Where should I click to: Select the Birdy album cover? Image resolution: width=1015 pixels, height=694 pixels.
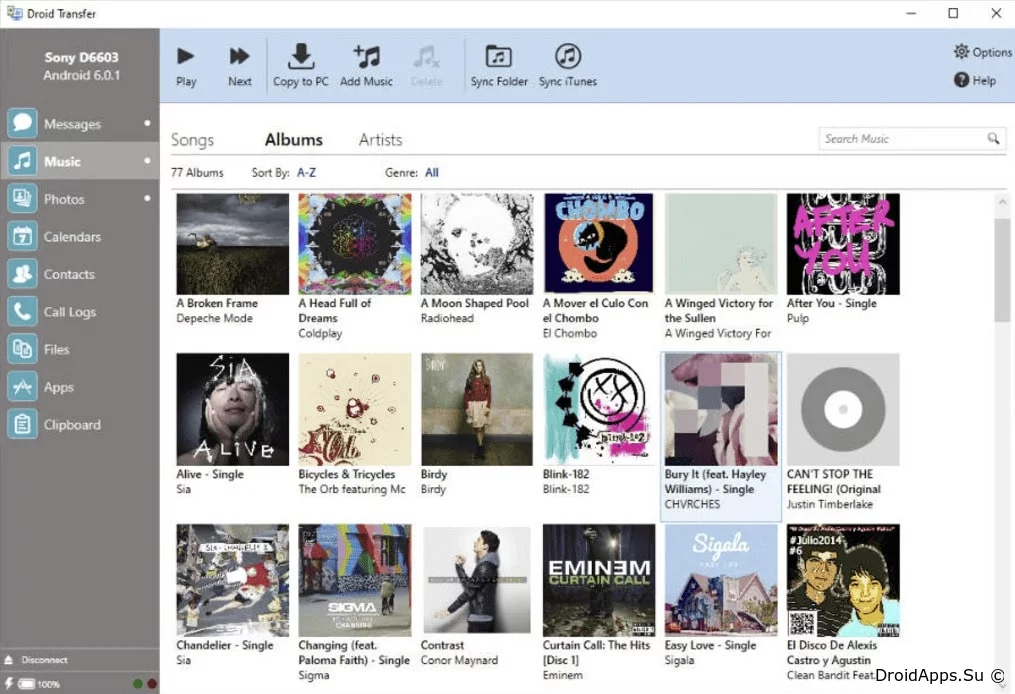click(477, 409)
